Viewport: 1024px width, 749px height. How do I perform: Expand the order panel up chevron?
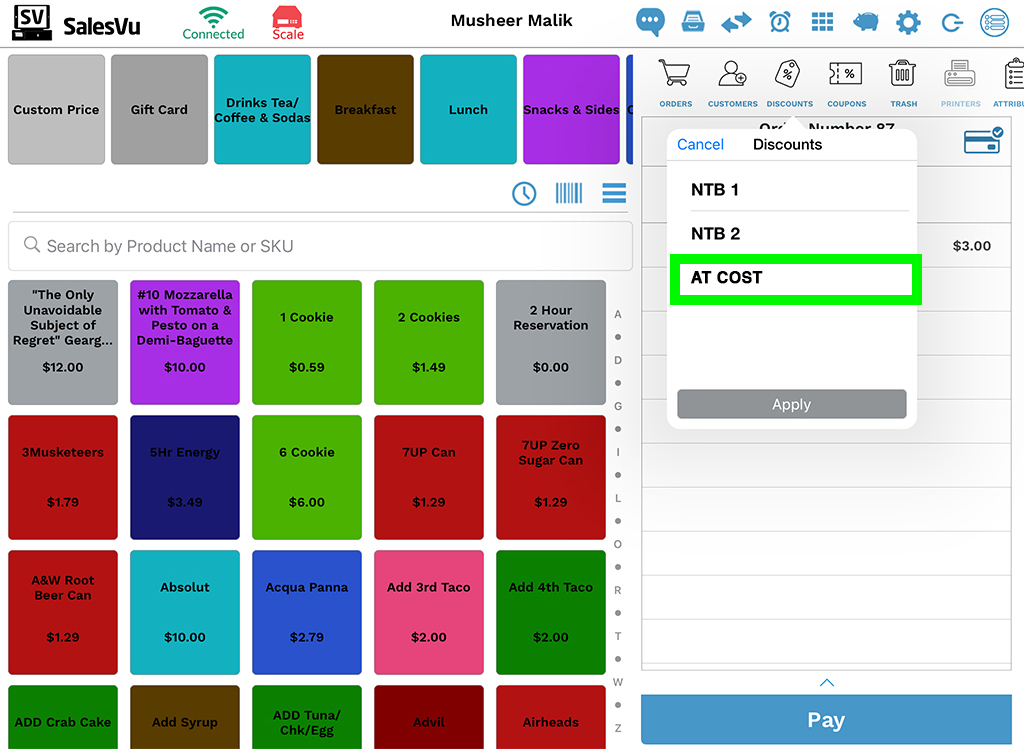click(x=826, y=682)
